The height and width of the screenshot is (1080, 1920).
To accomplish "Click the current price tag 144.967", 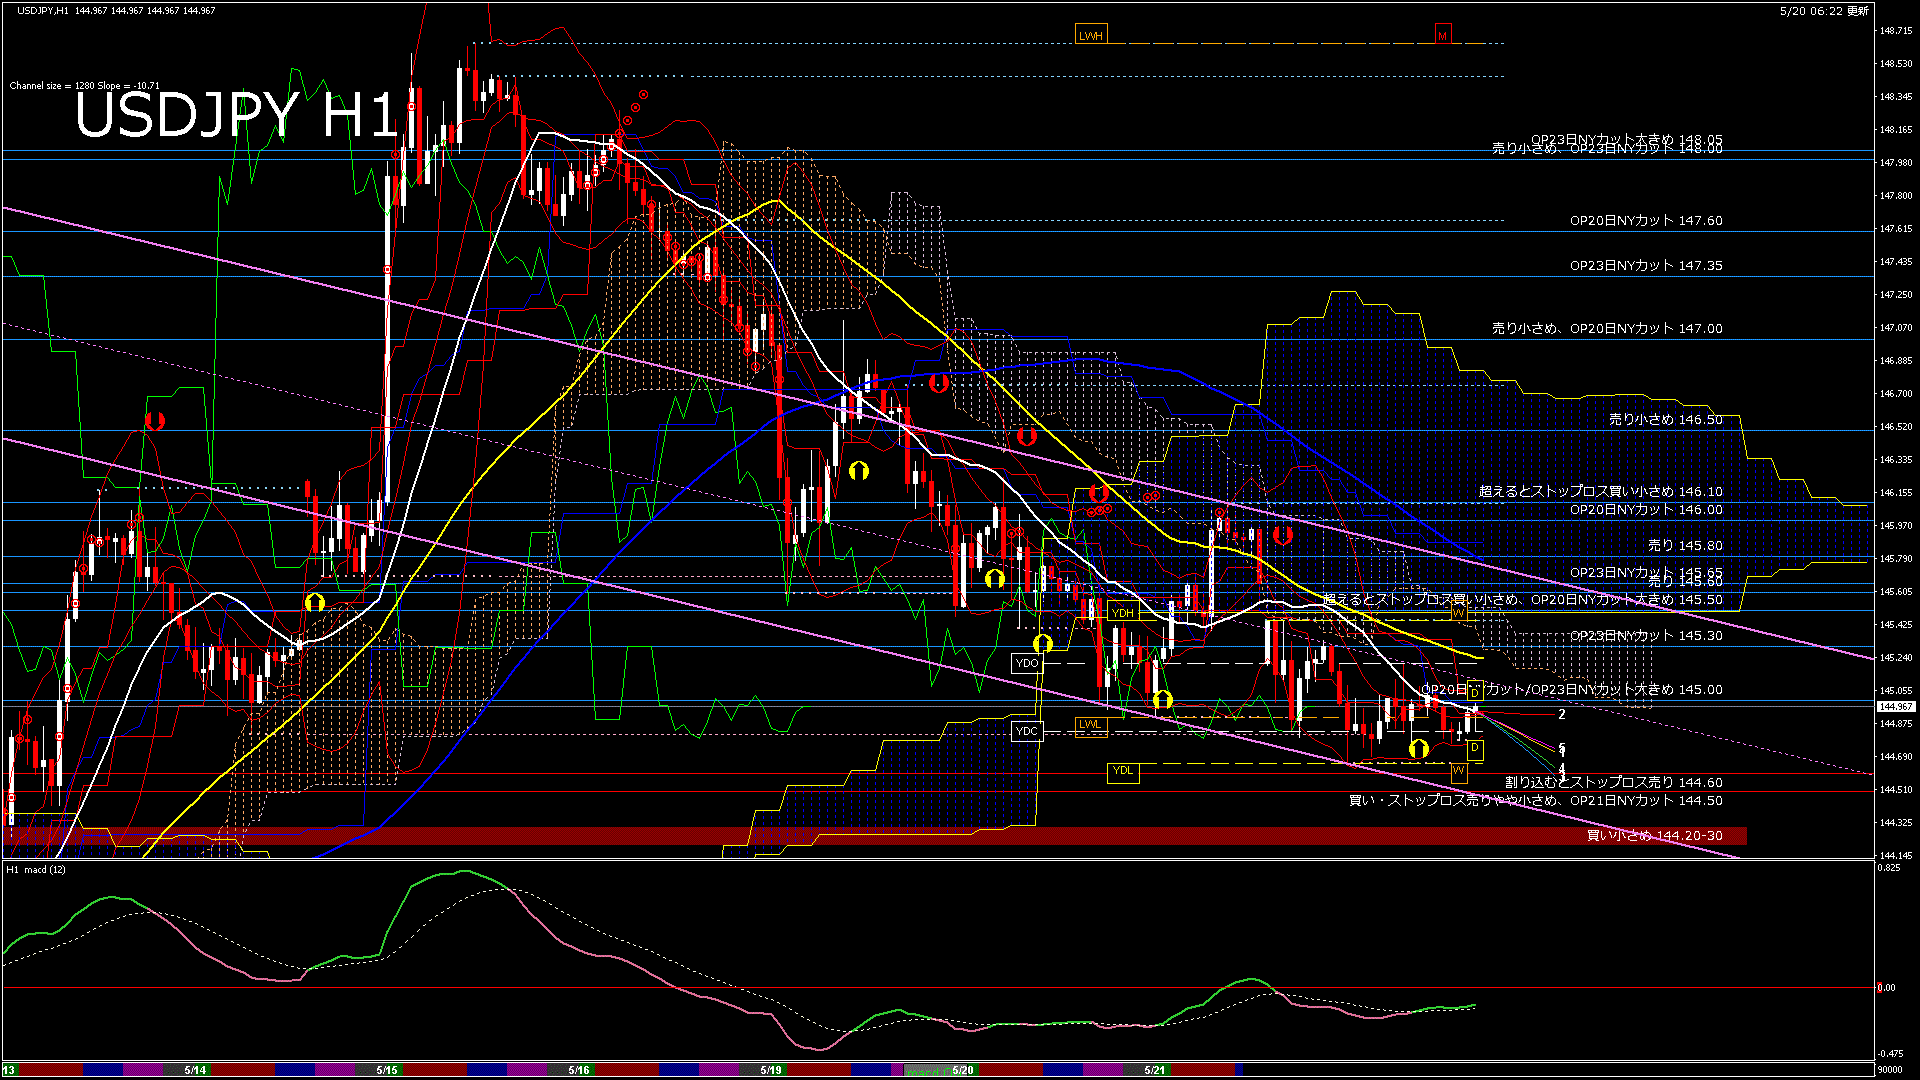I will [1895, 706].
